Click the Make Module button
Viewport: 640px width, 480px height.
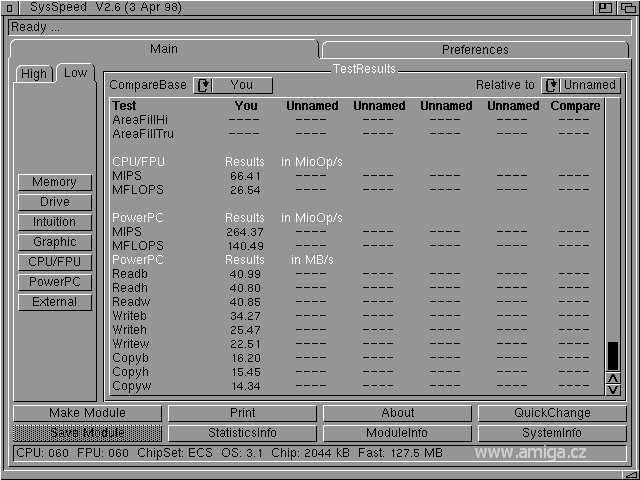tap(87, 413)
